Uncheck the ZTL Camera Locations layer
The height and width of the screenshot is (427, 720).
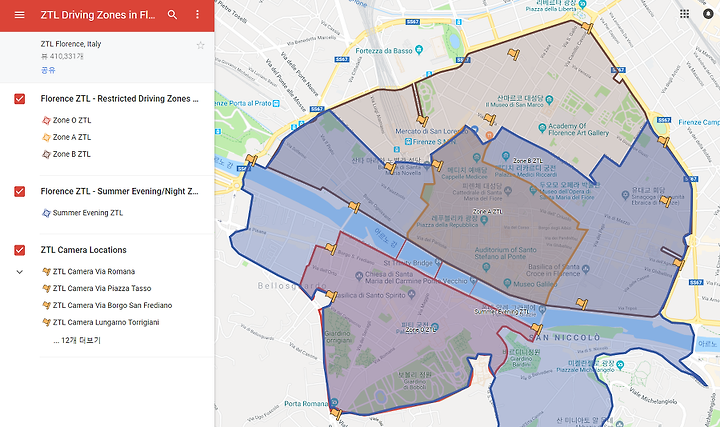19,250
